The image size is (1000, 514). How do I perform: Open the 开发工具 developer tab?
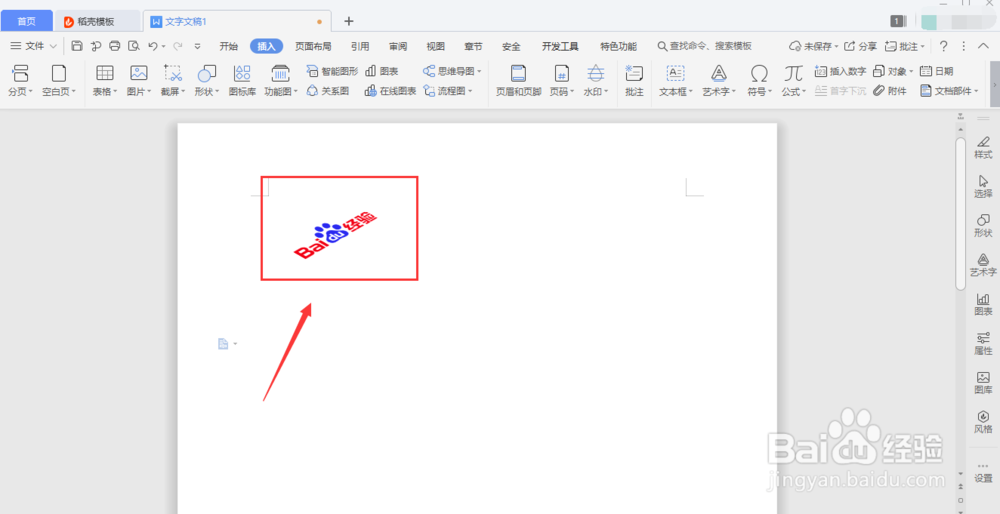[560, 46]
